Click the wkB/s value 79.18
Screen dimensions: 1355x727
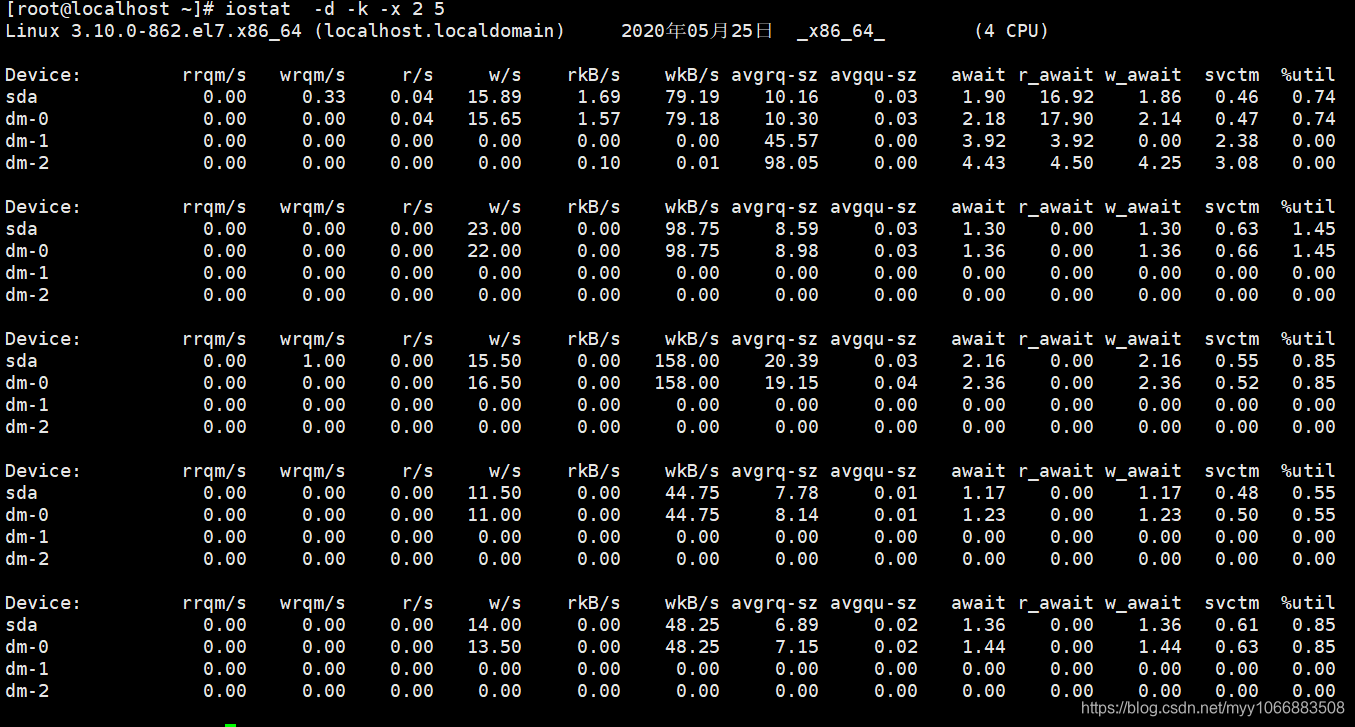[x=692, y=119]
